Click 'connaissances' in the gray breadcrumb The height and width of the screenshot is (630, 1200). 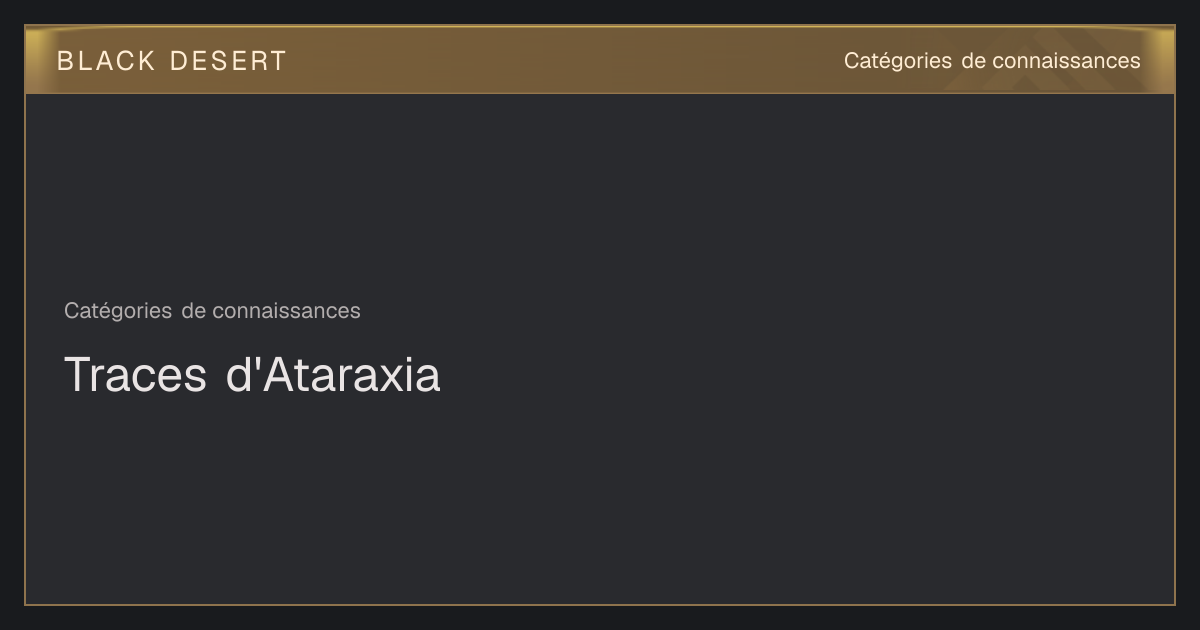[x=286, y=311]
